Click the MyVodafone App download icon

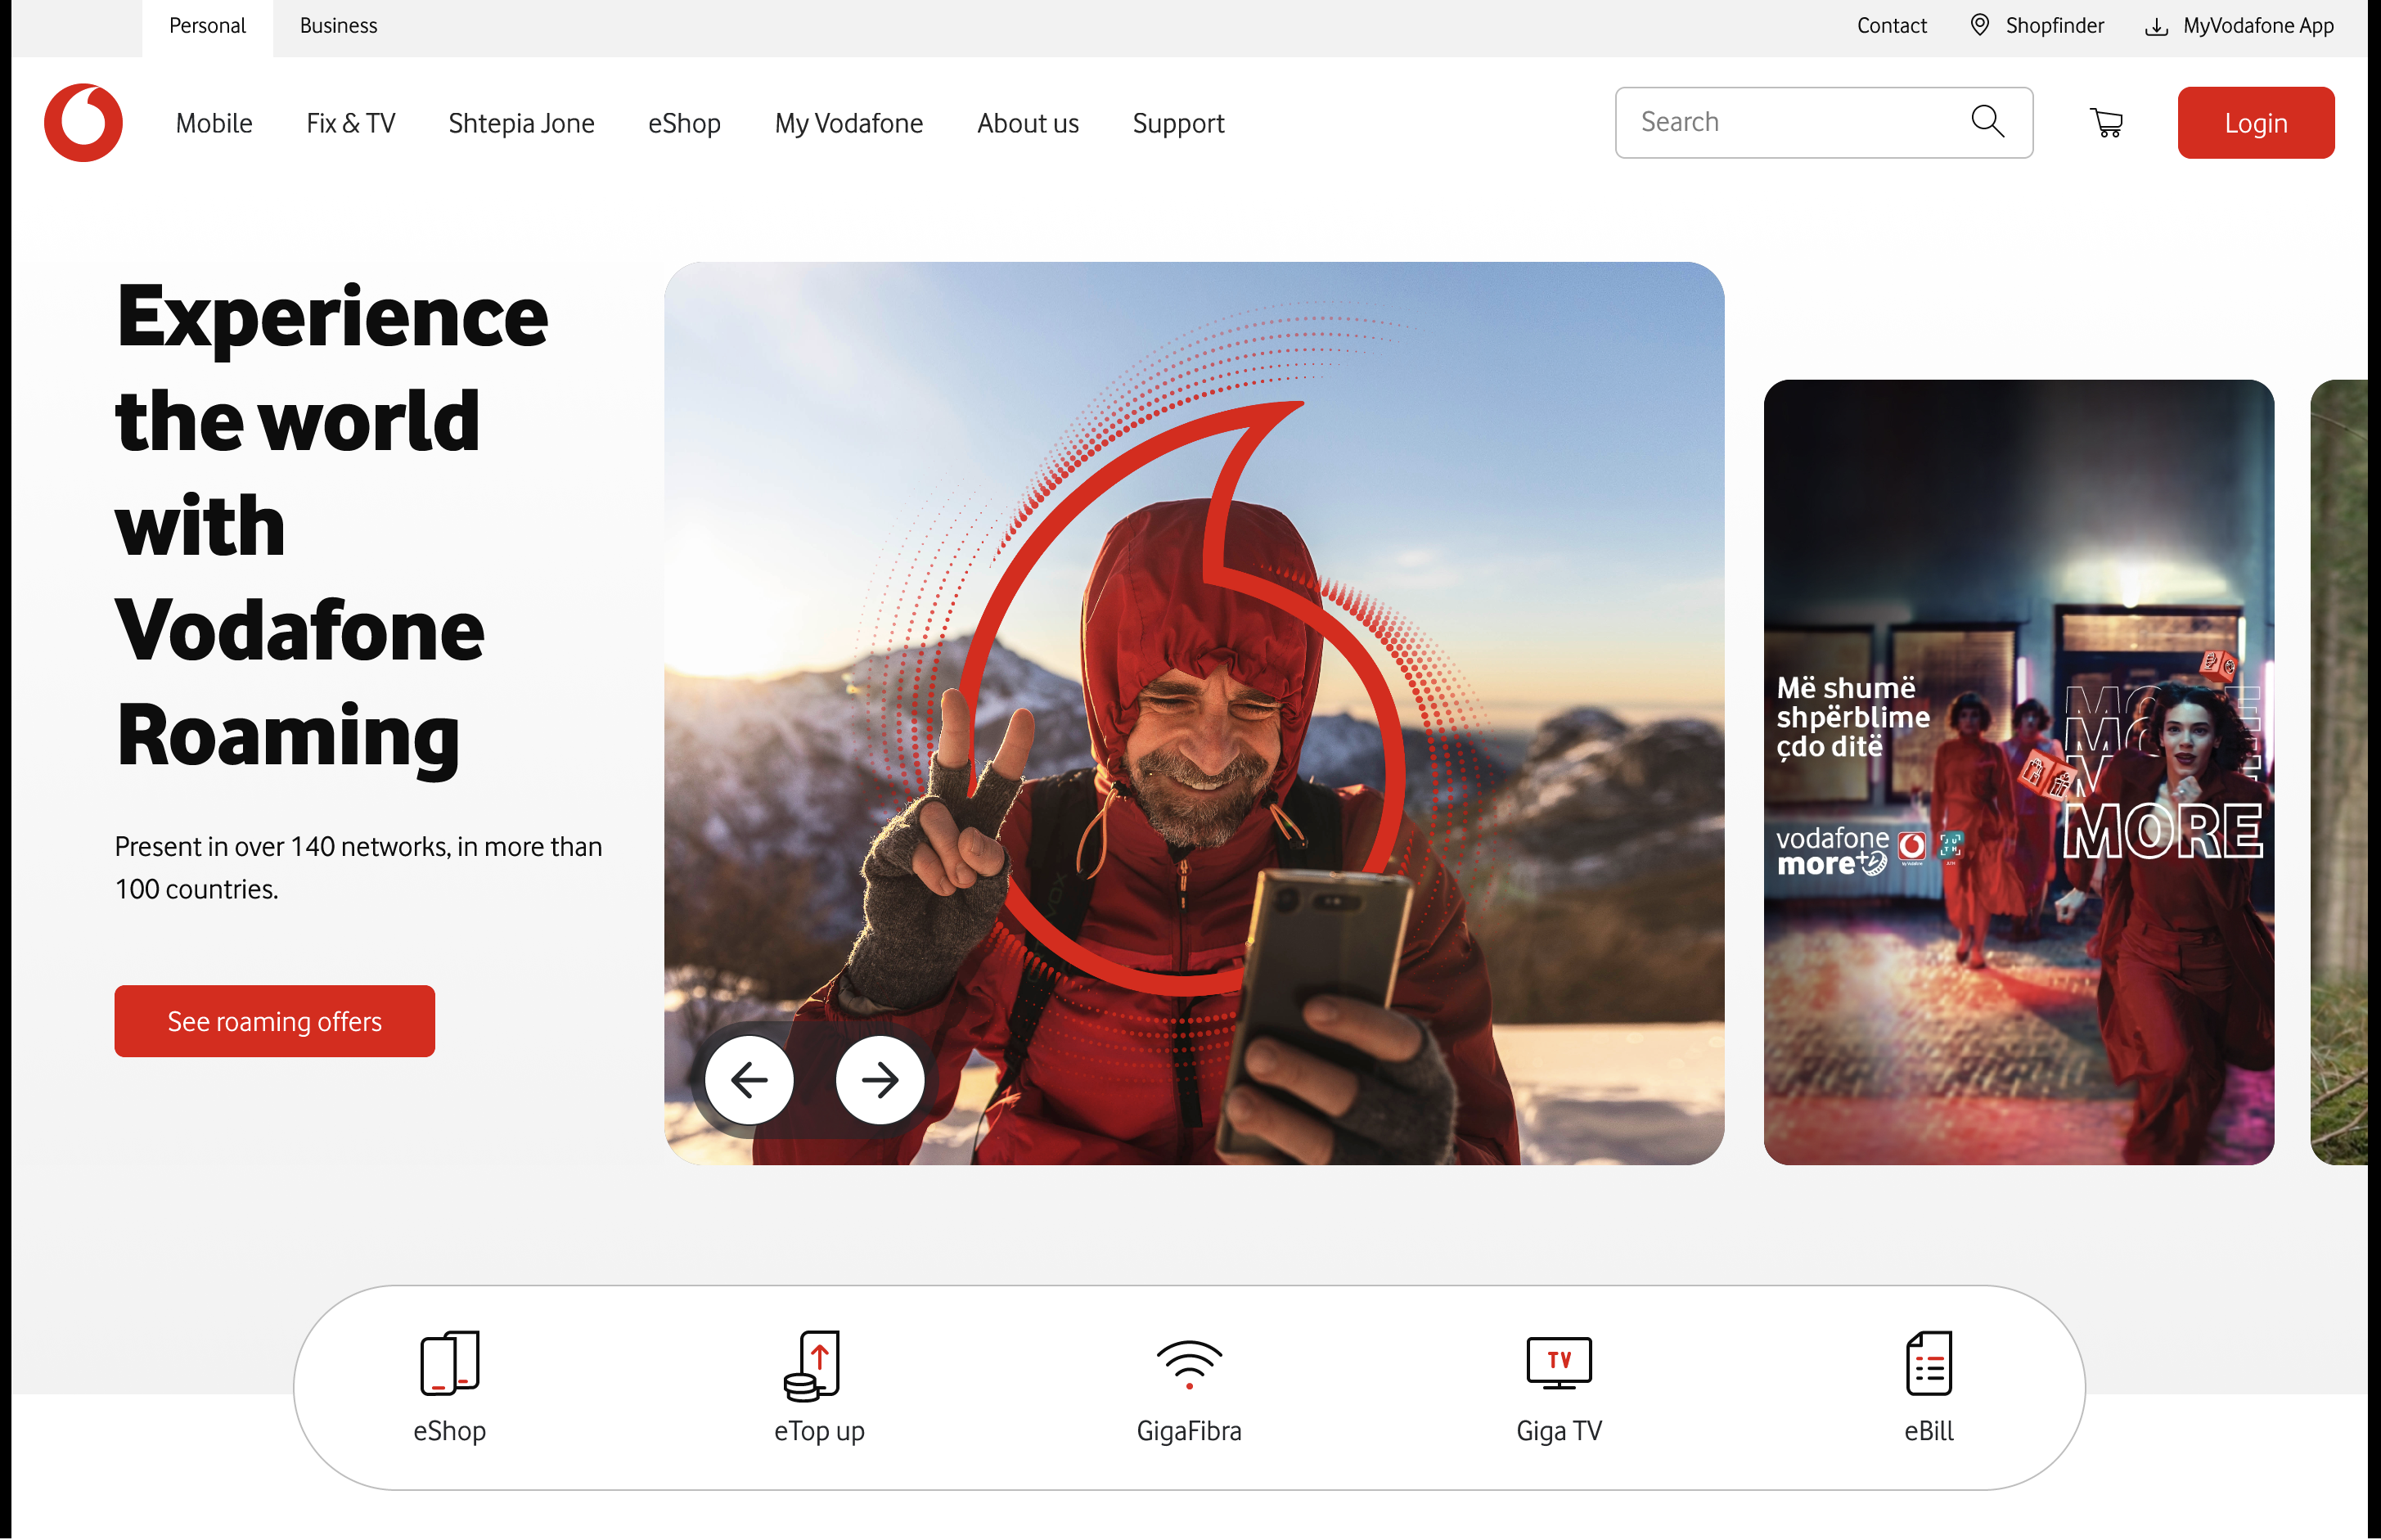click(2156, 27)
